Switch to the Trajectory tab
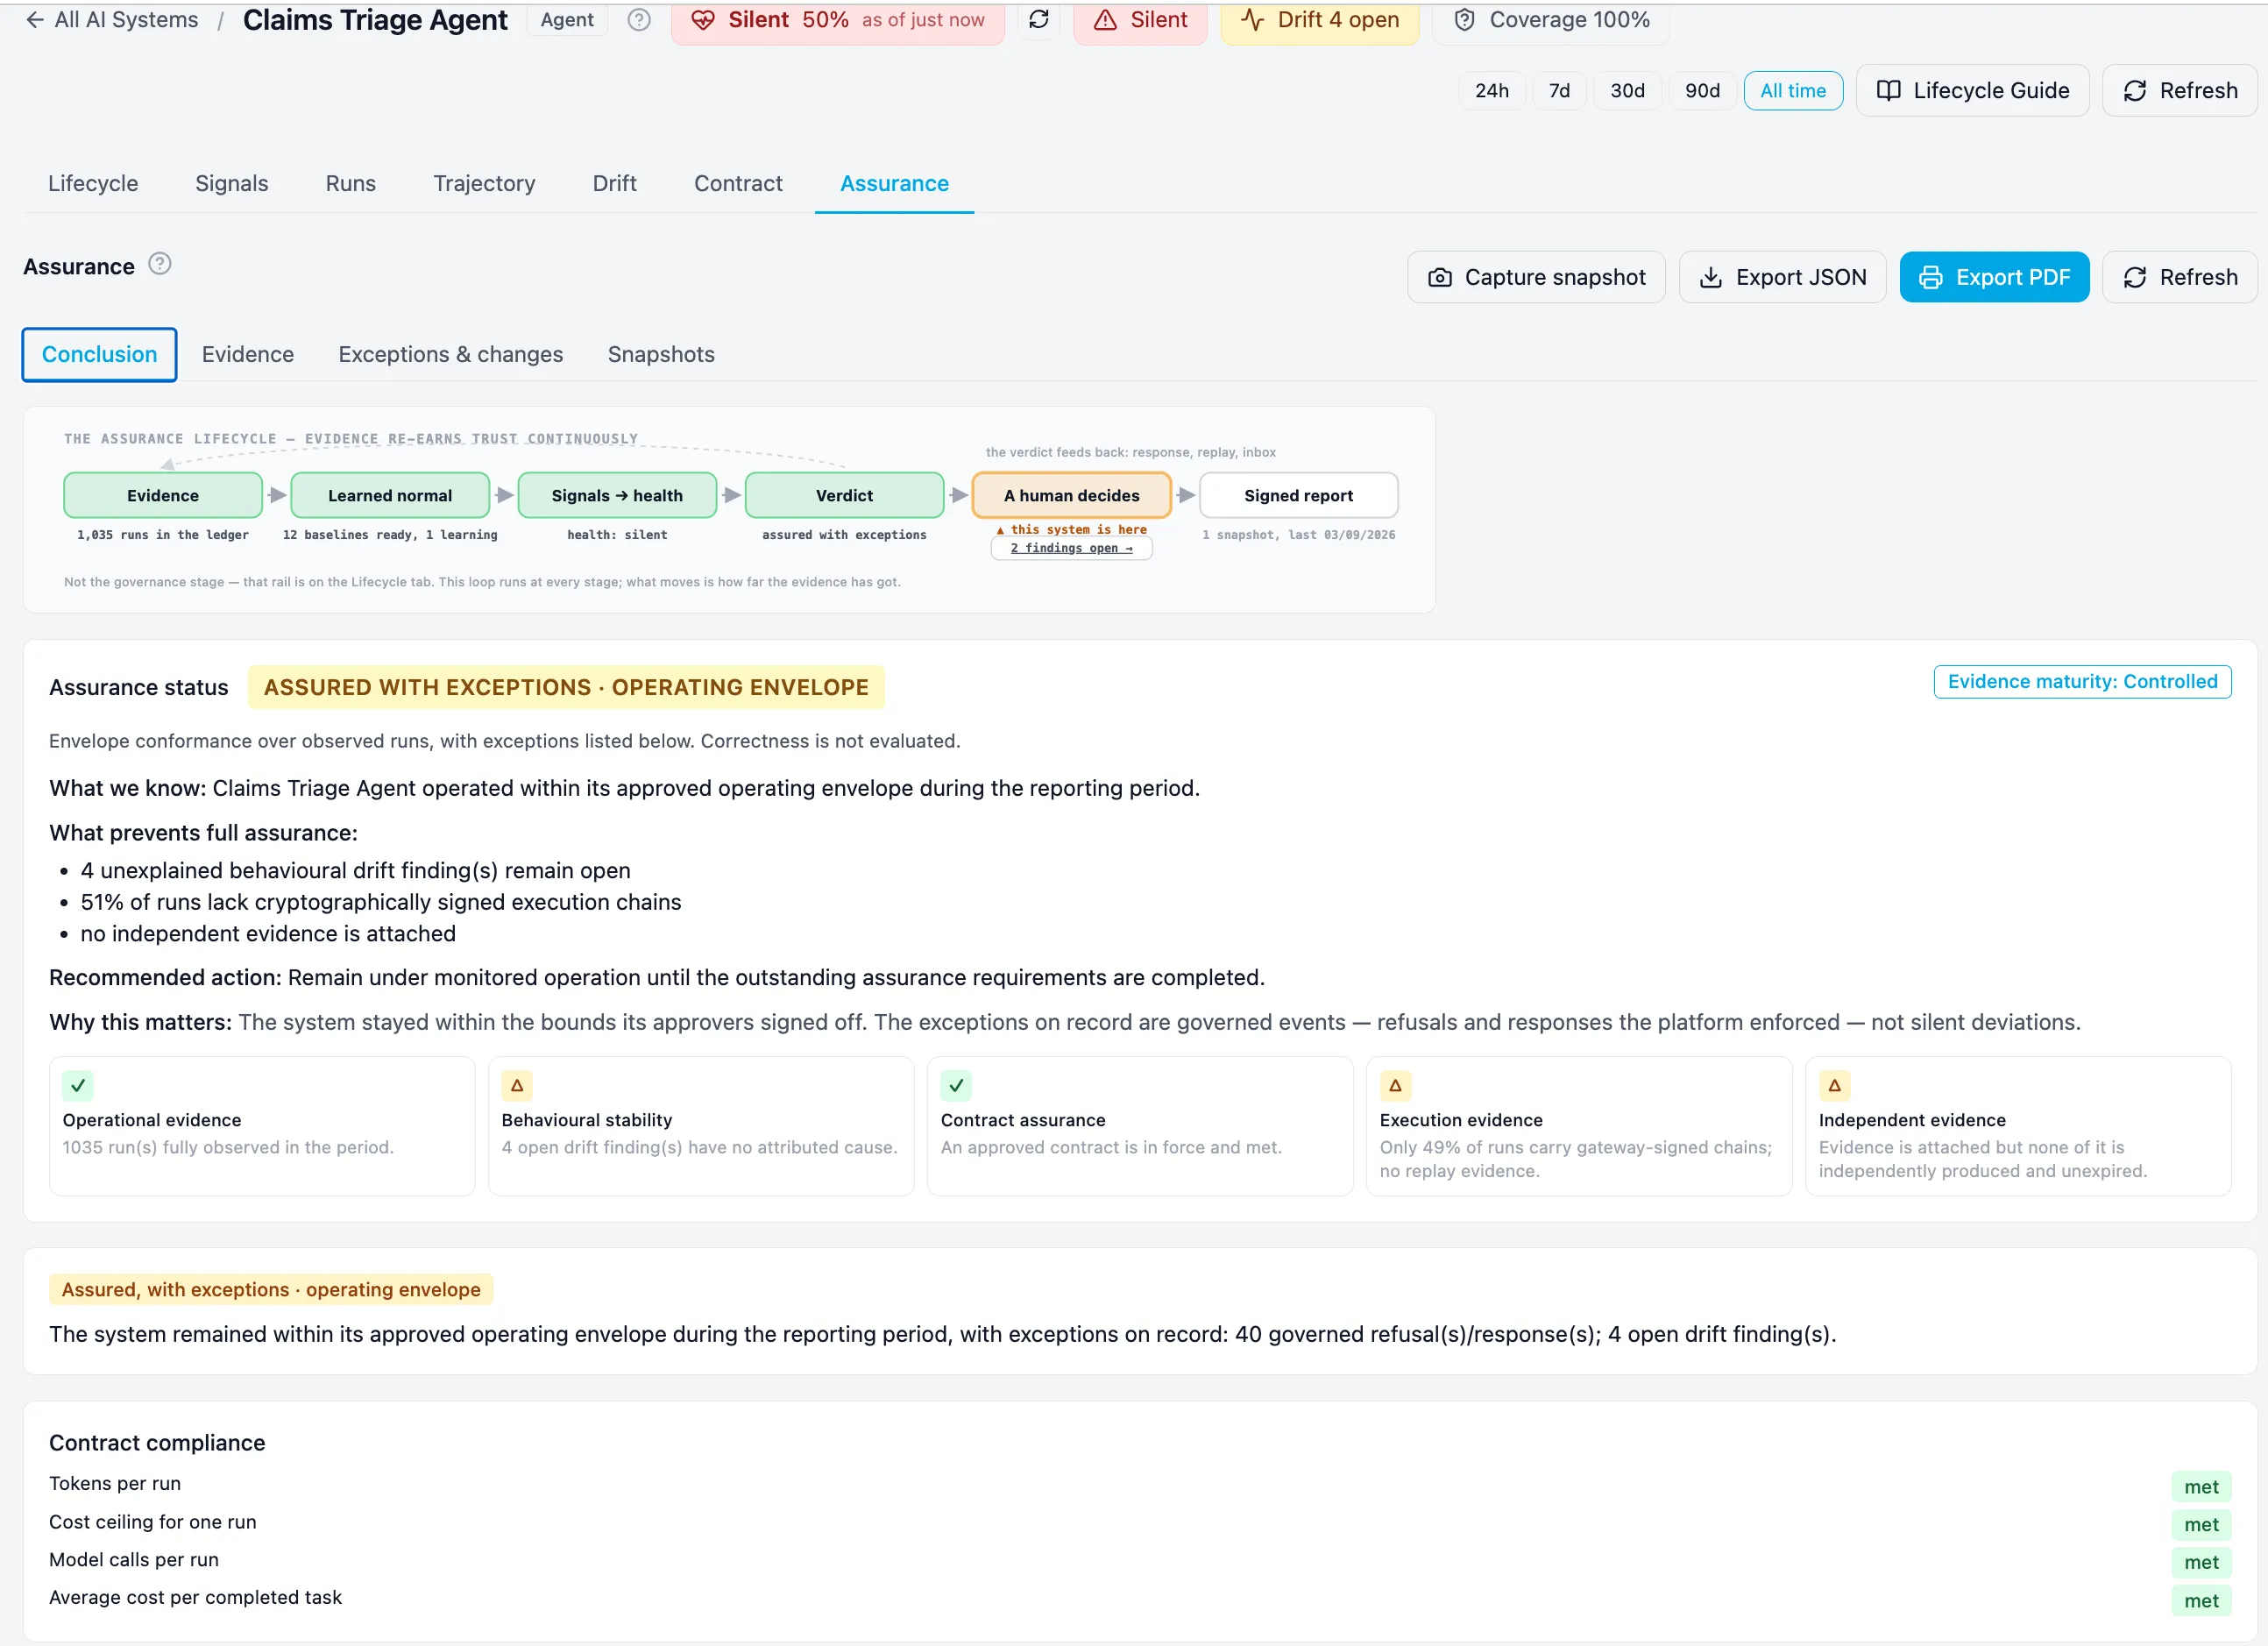Image resolution: width=2268 pixels, height=1646 pixels. 484,184
